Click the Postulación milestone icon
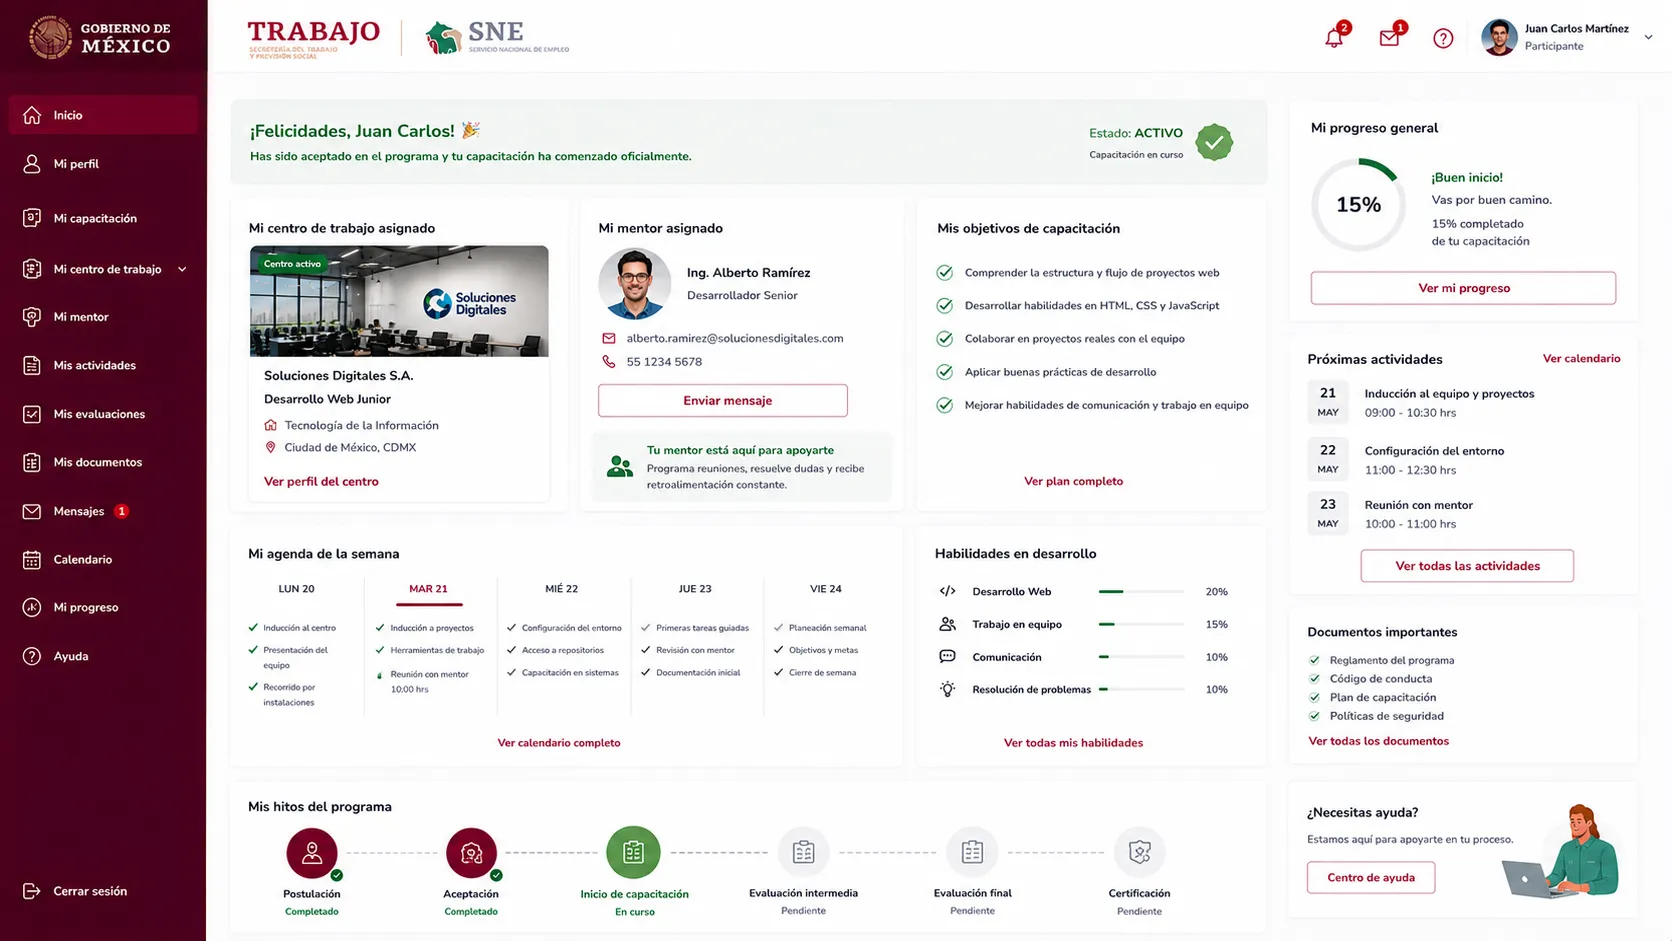The image size is (1672, 941). (312, 853)
